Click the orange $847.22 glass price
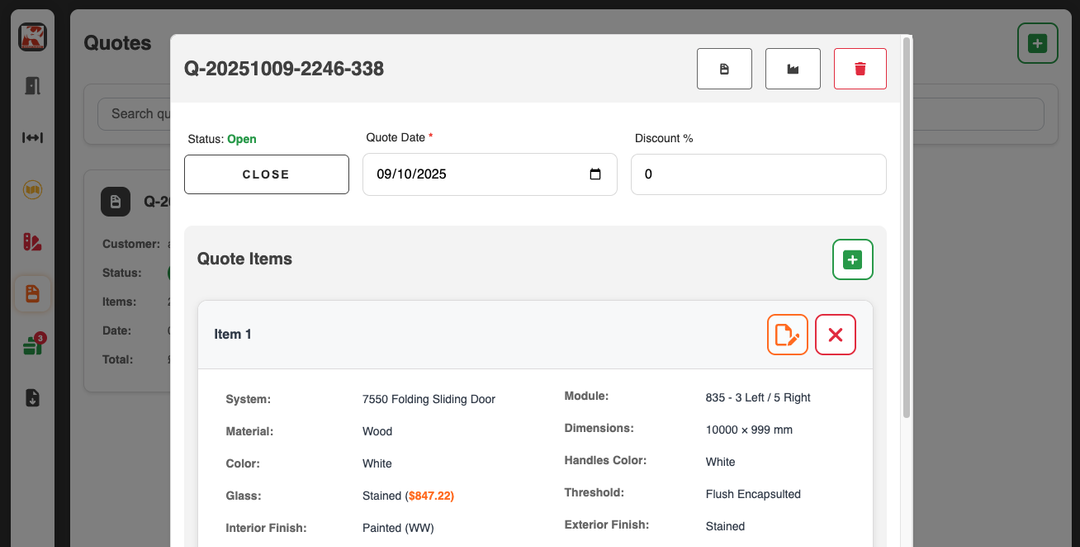 point(430,496)
